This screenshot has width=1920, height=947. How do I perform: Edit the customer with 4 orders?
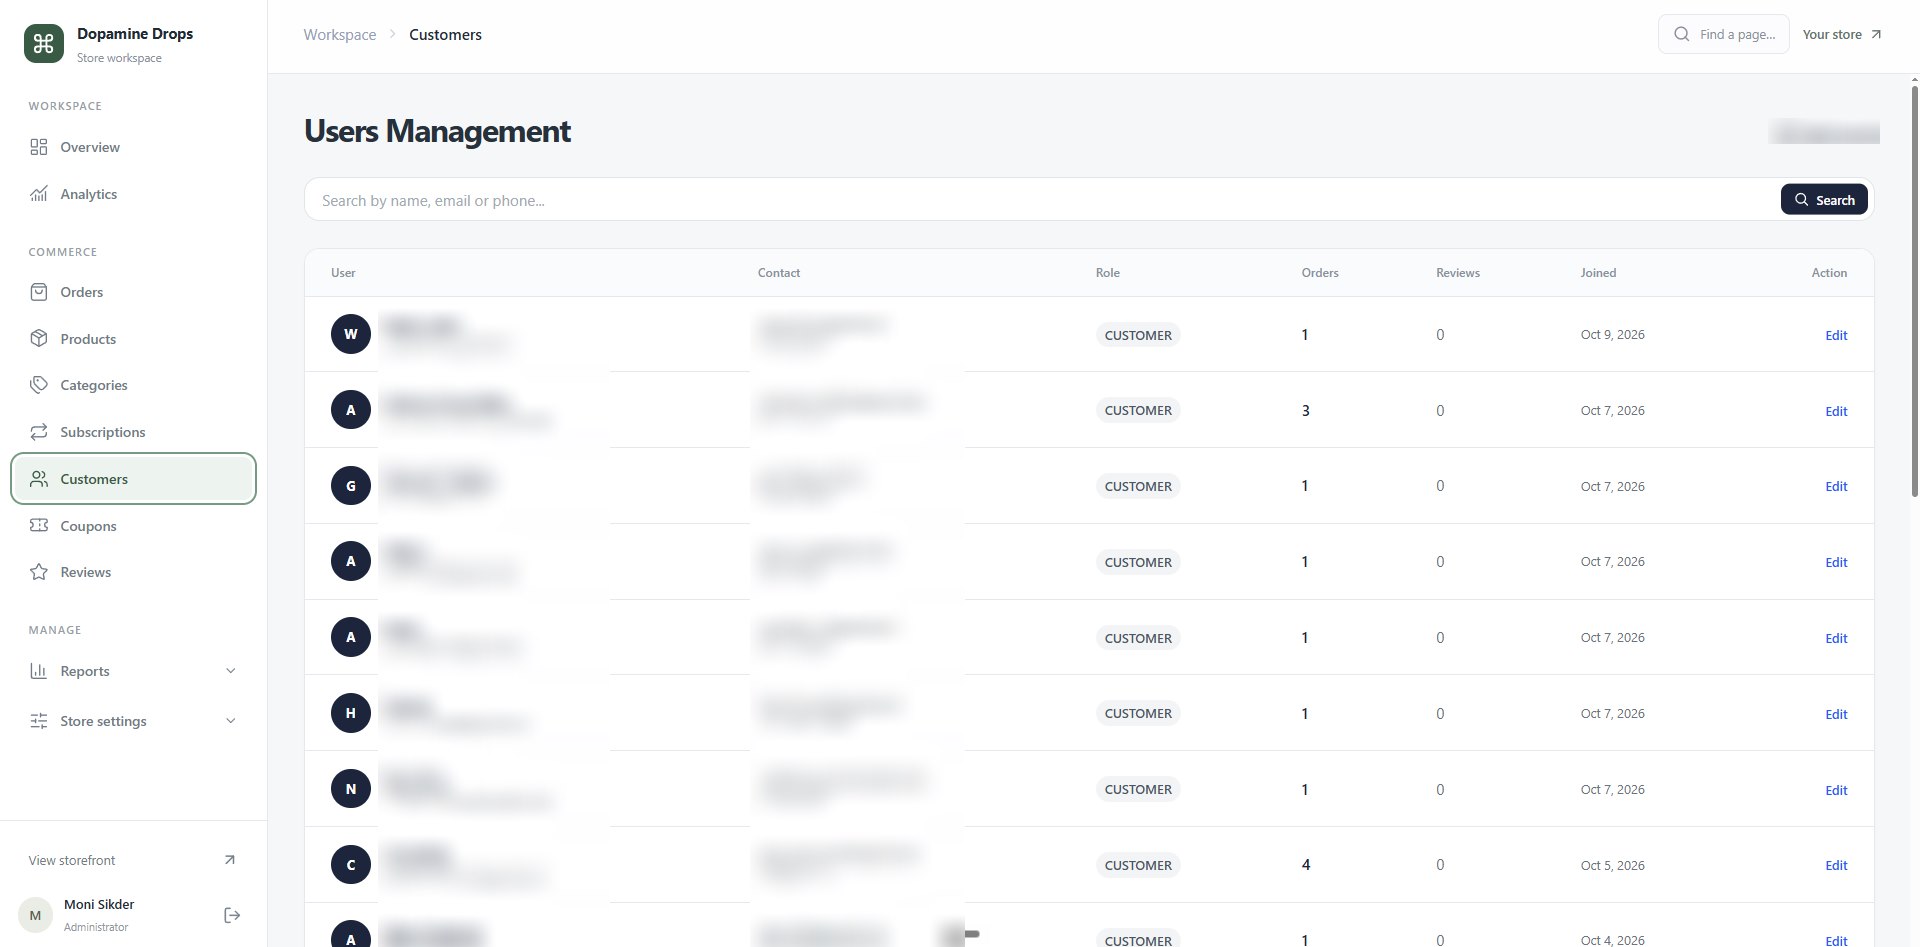point(1836,865)
